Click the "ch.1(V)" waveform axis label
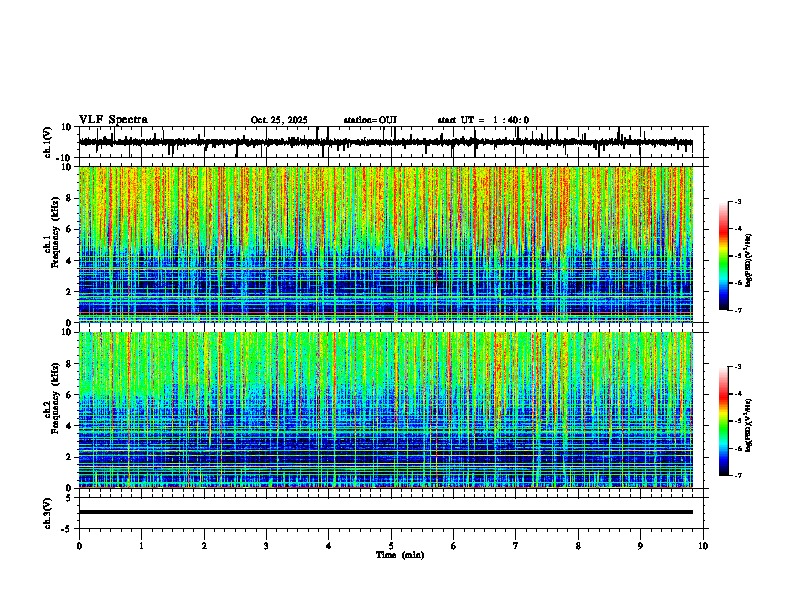The width and height of the screenshot is (792, 612). (x=48, y=142)
